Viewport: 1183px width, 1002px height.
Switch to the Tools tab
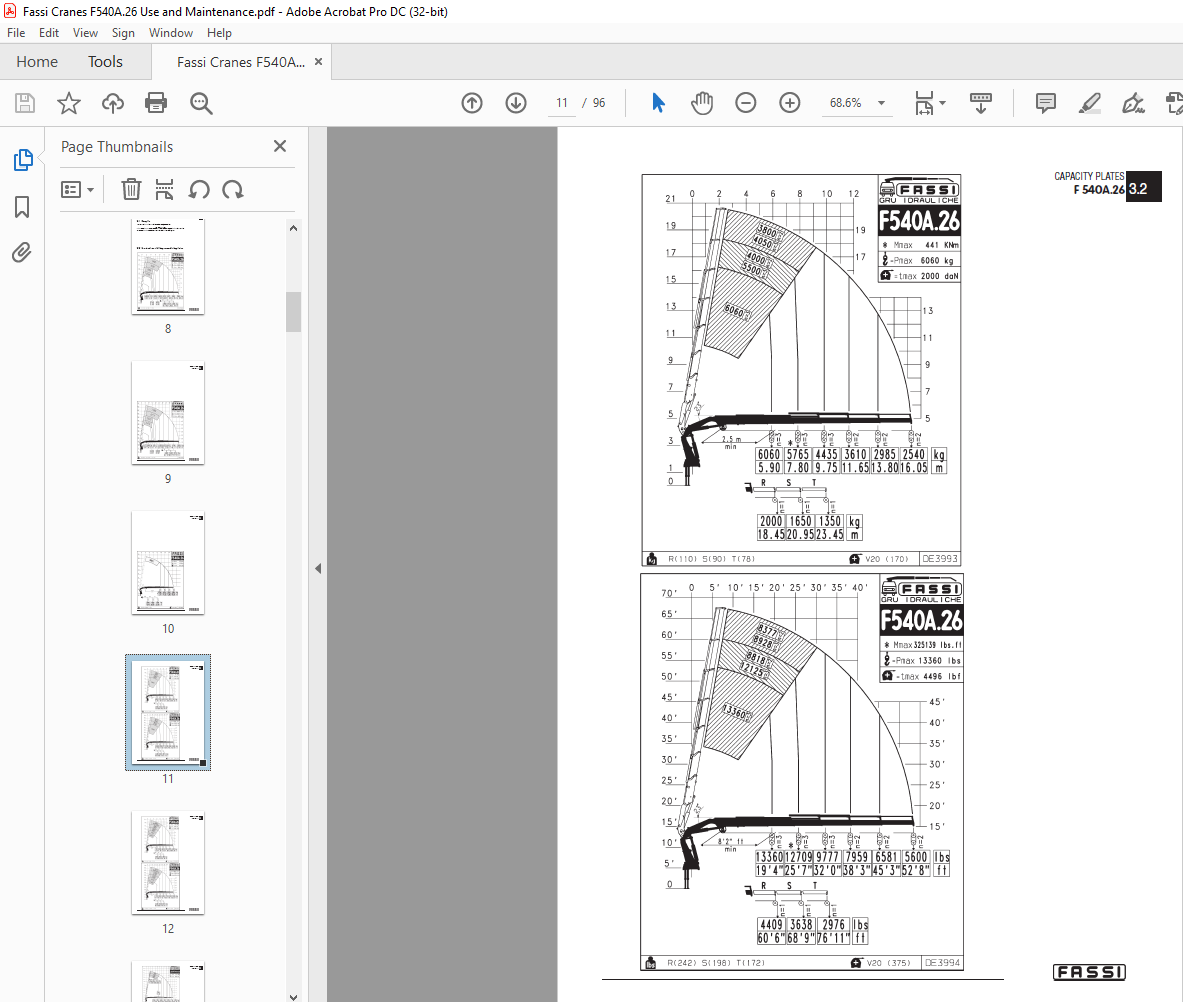tap(105, 62)
